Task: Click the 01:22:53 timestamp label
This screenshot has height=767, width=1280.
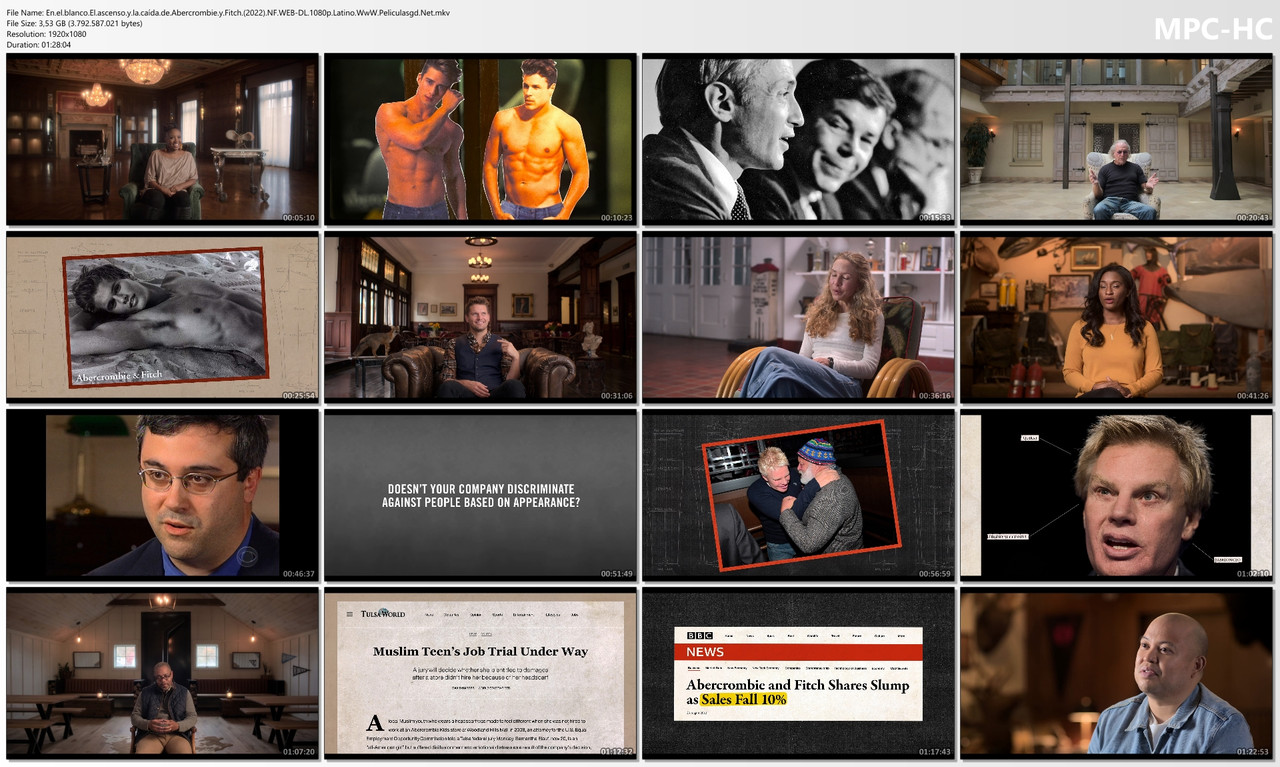Action: (x=1253, y=752)
